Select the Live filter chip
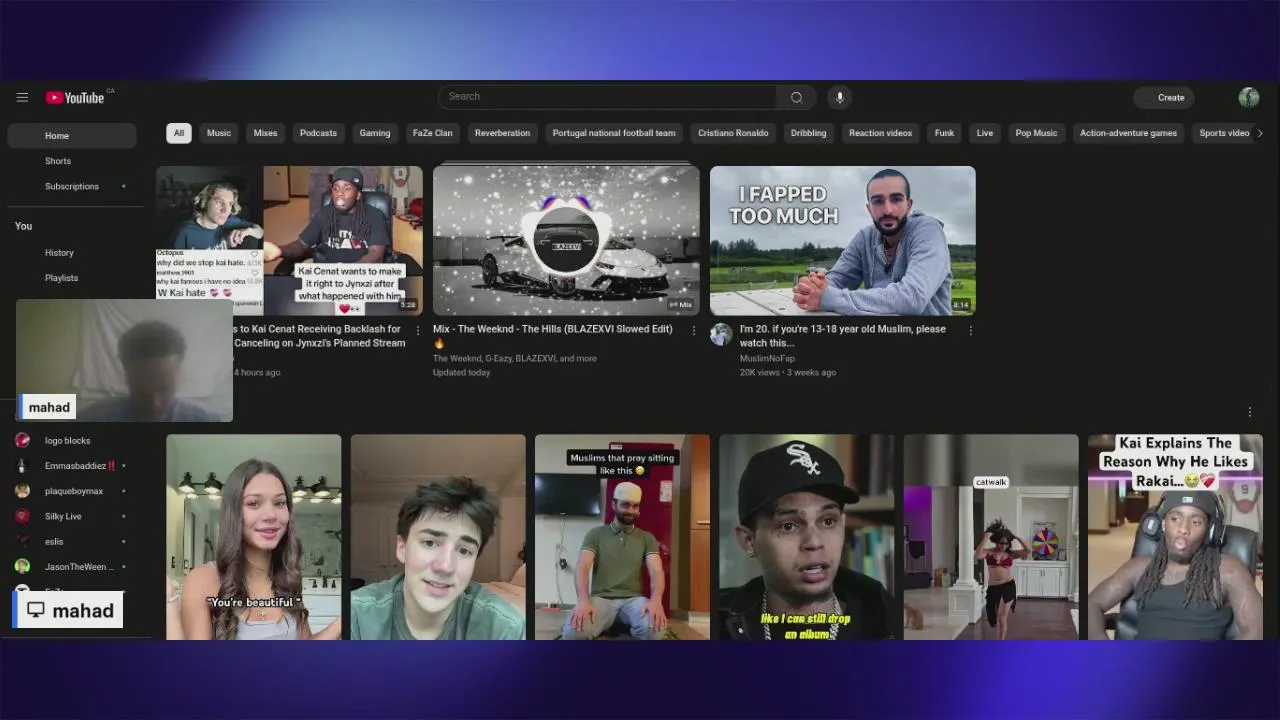This screenshot has height=720, width=1280. [985, 133]
